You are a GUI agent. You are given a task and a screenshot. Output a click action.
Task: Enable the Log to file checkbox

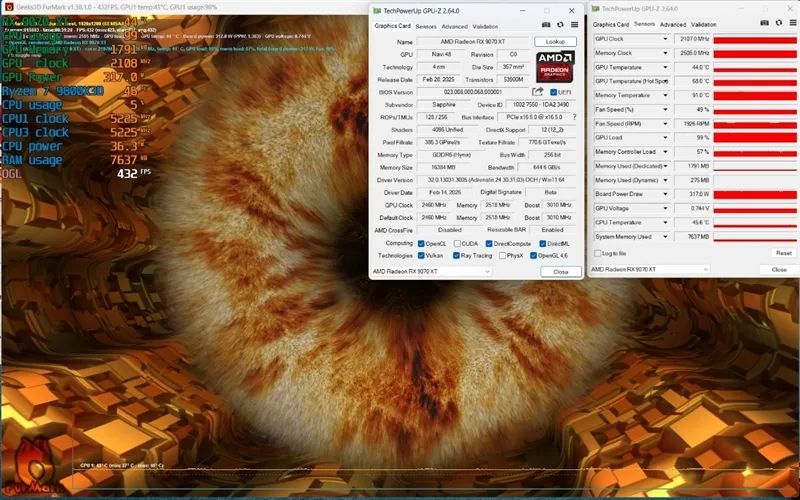click(597, 254)
